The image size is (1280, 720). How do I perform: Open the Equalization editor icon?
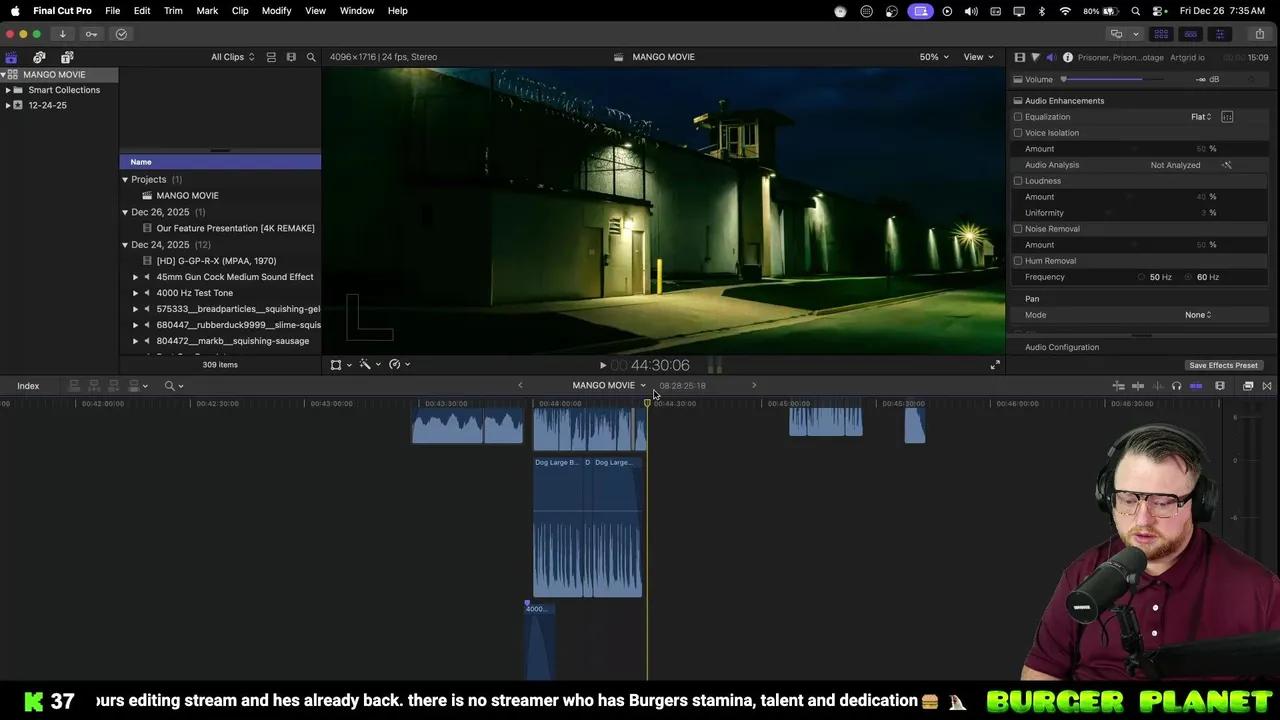[1227, 117]
